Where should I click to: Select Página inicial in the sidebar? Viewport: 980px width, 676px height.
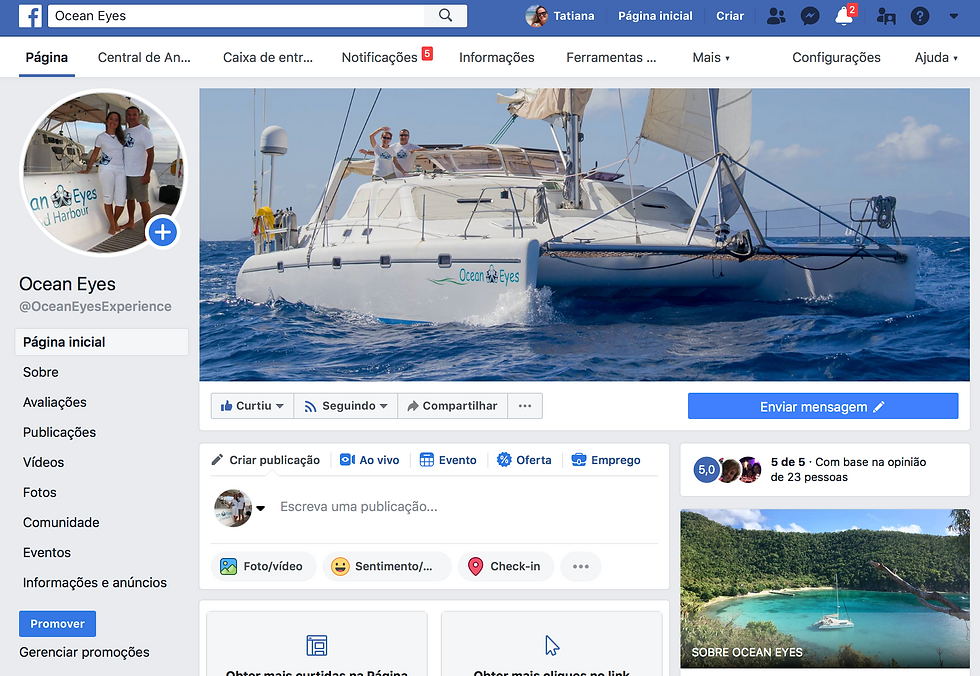click(x=101, y=342)
